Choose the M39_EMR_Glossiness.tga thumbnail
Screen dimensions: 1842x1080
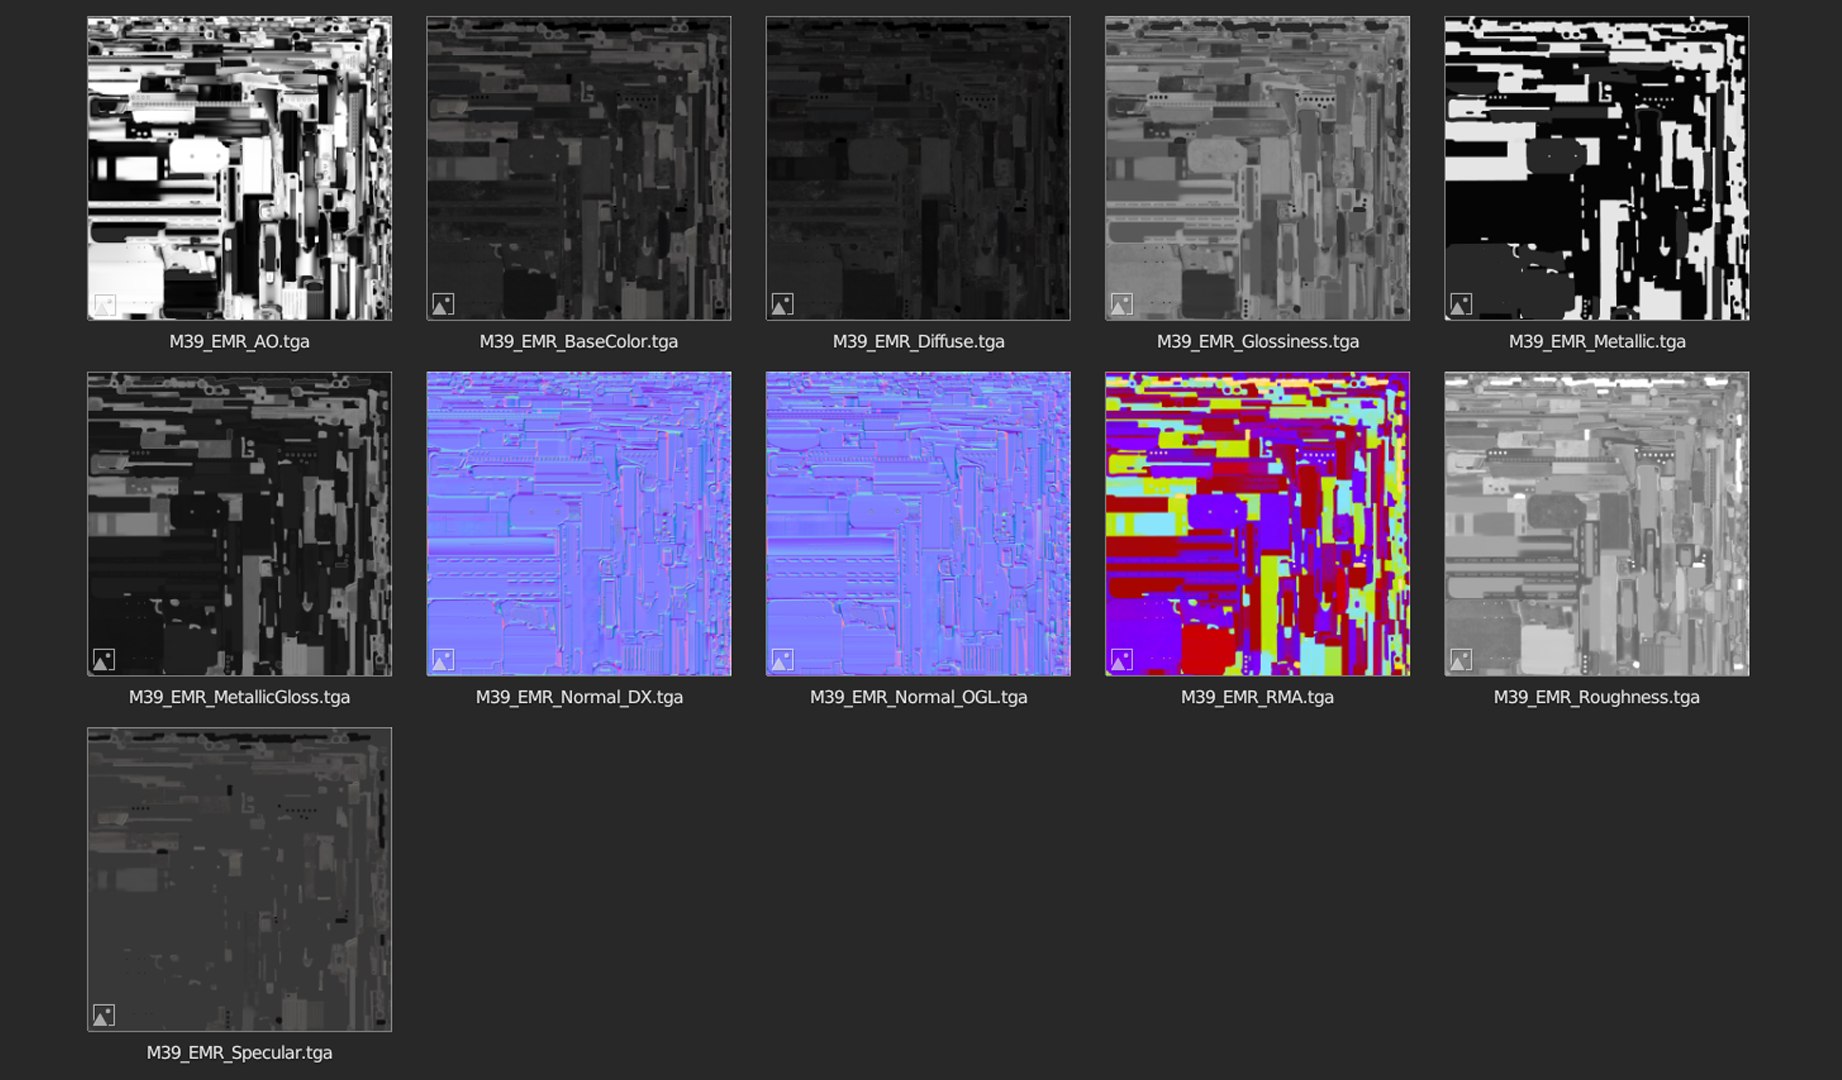click(x=1257, y=168)
